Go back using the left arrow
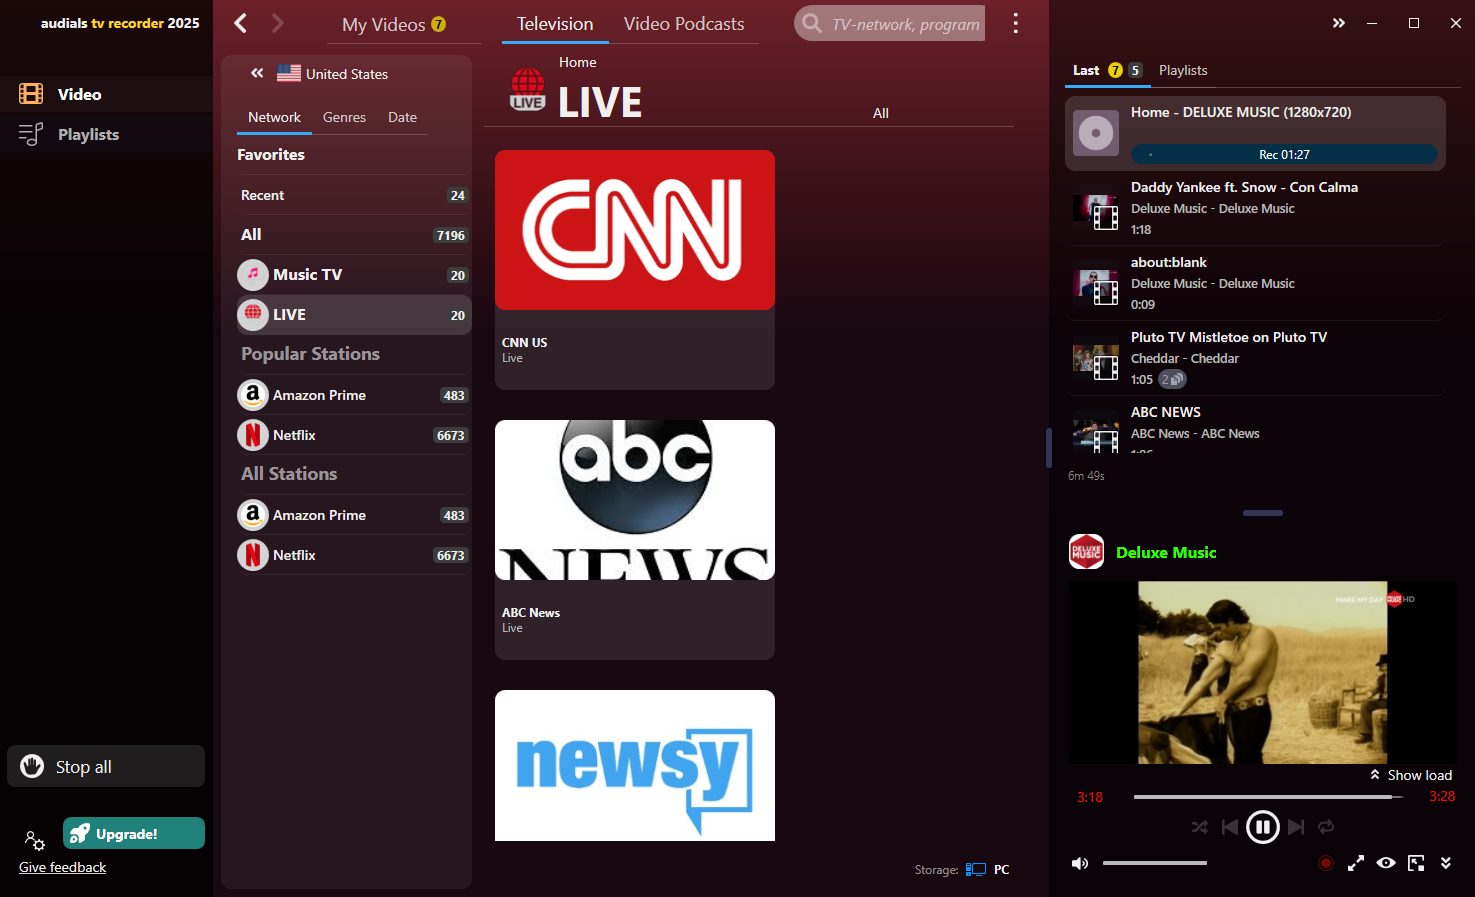Viewport: 1475px width, 897px height. click(x=240, y=23)
